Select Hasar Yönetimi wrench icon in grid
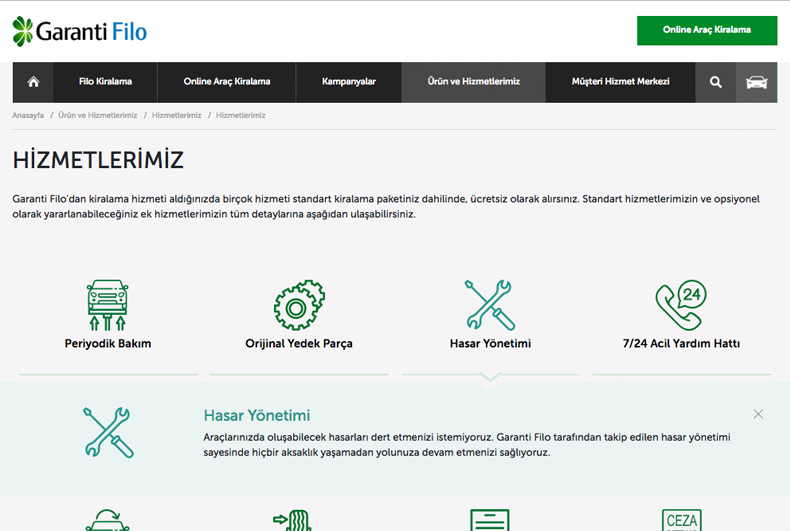The image size is (790, 531). click(490, 305)
